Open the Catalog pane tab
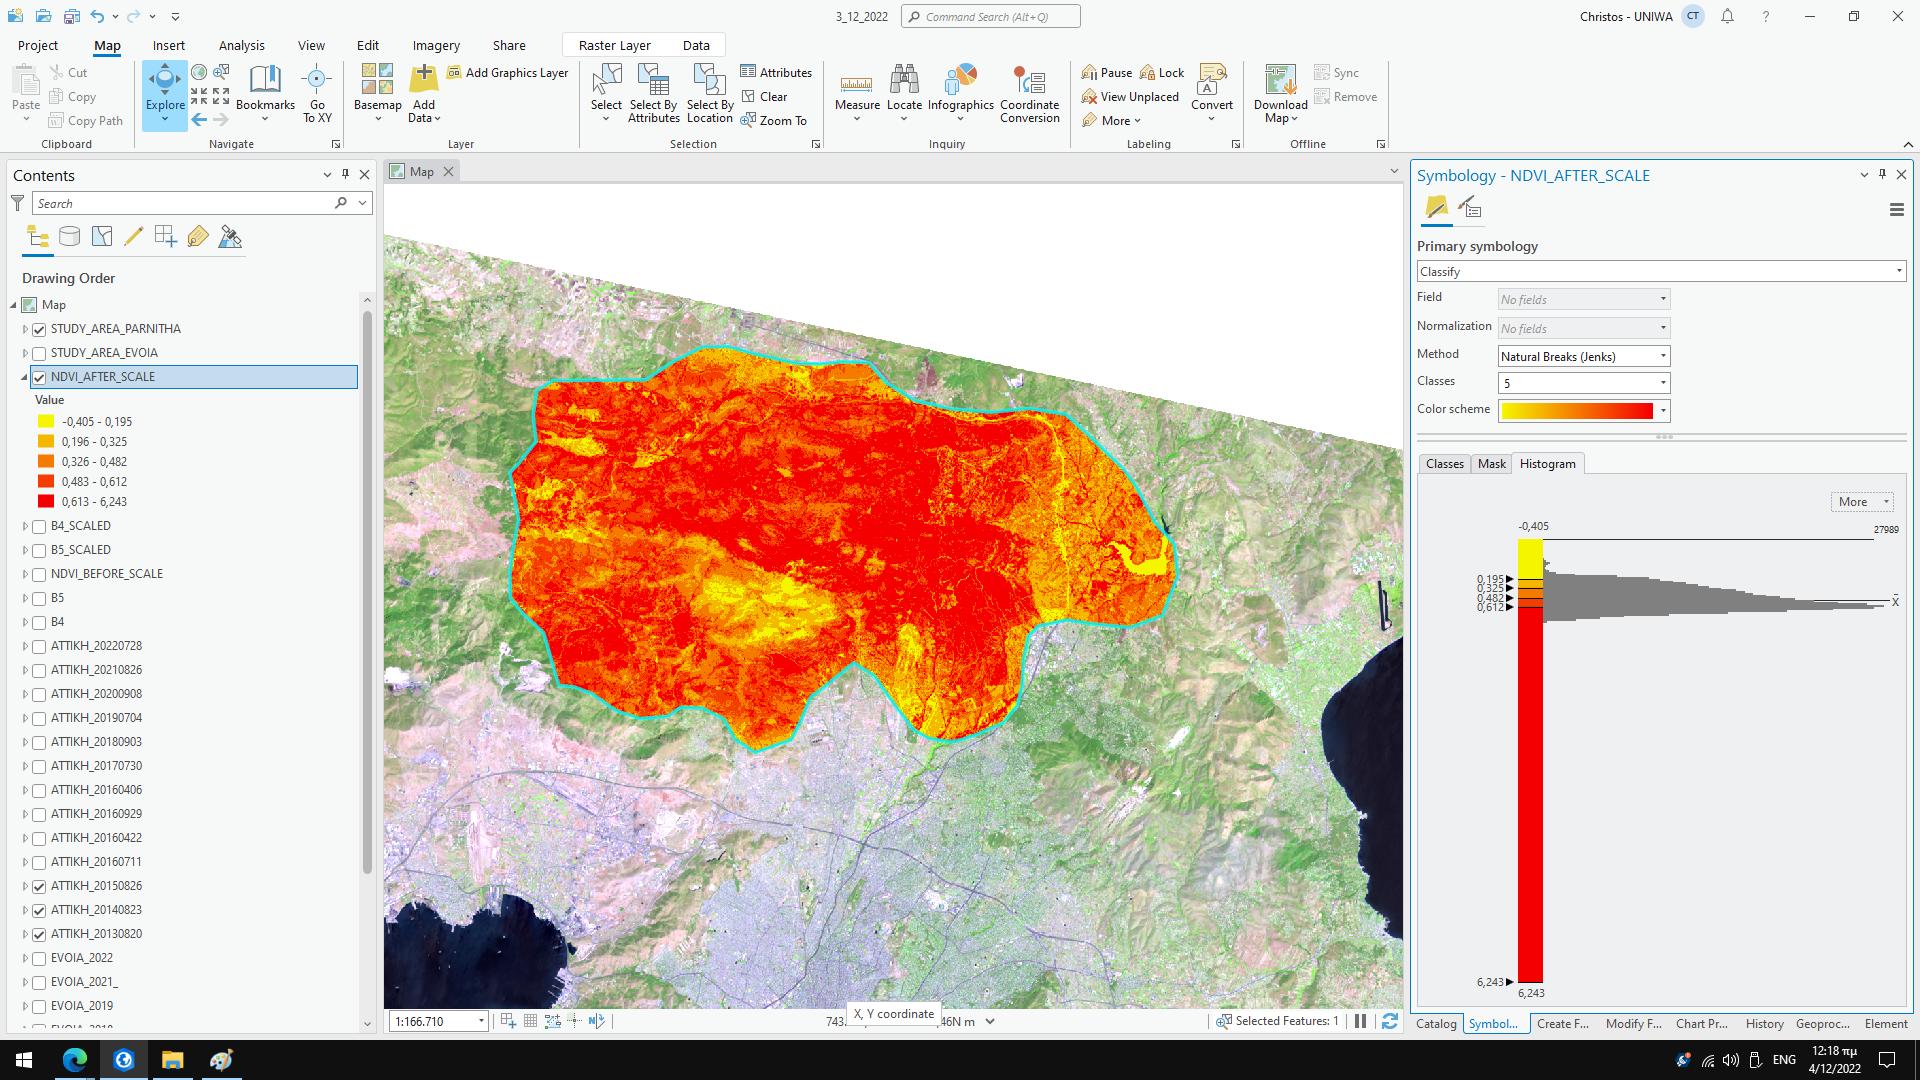The height and width of the screenshot is (1080, 1920). (1436, 1023)
